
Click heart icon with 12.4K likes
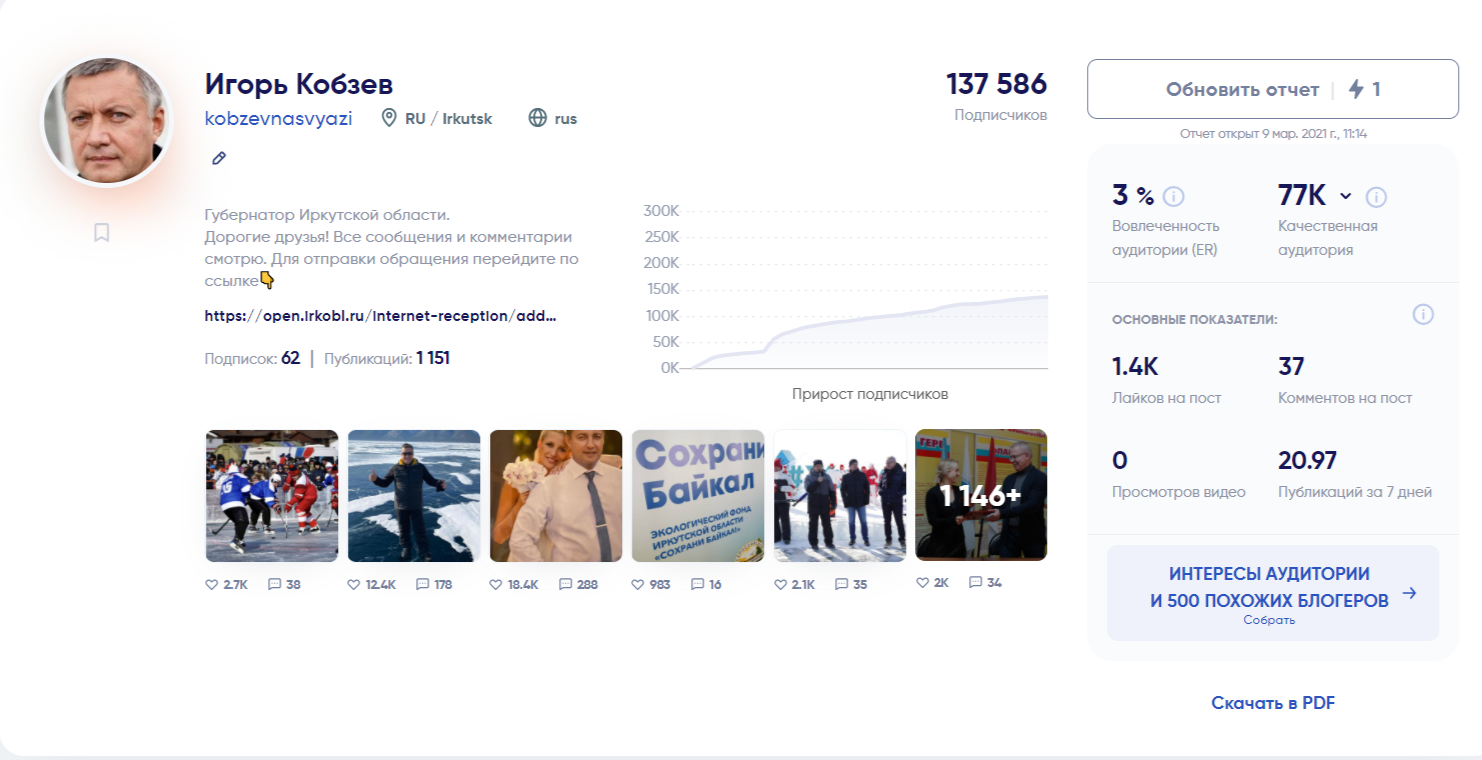[353, 584]
